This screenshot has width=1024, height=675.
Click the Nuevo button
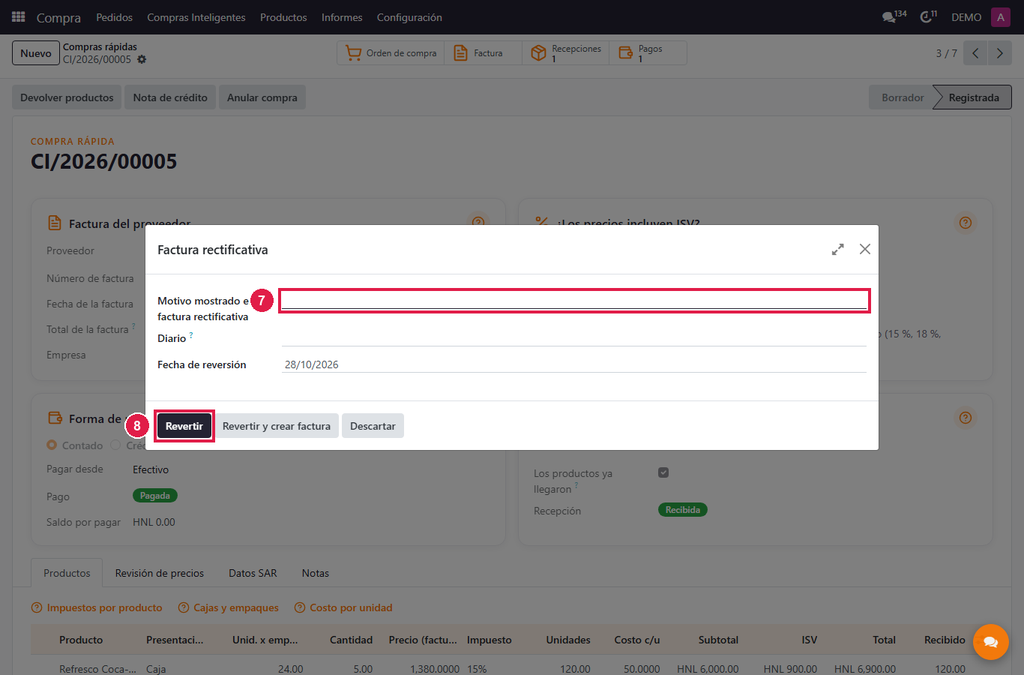point(35,53)
